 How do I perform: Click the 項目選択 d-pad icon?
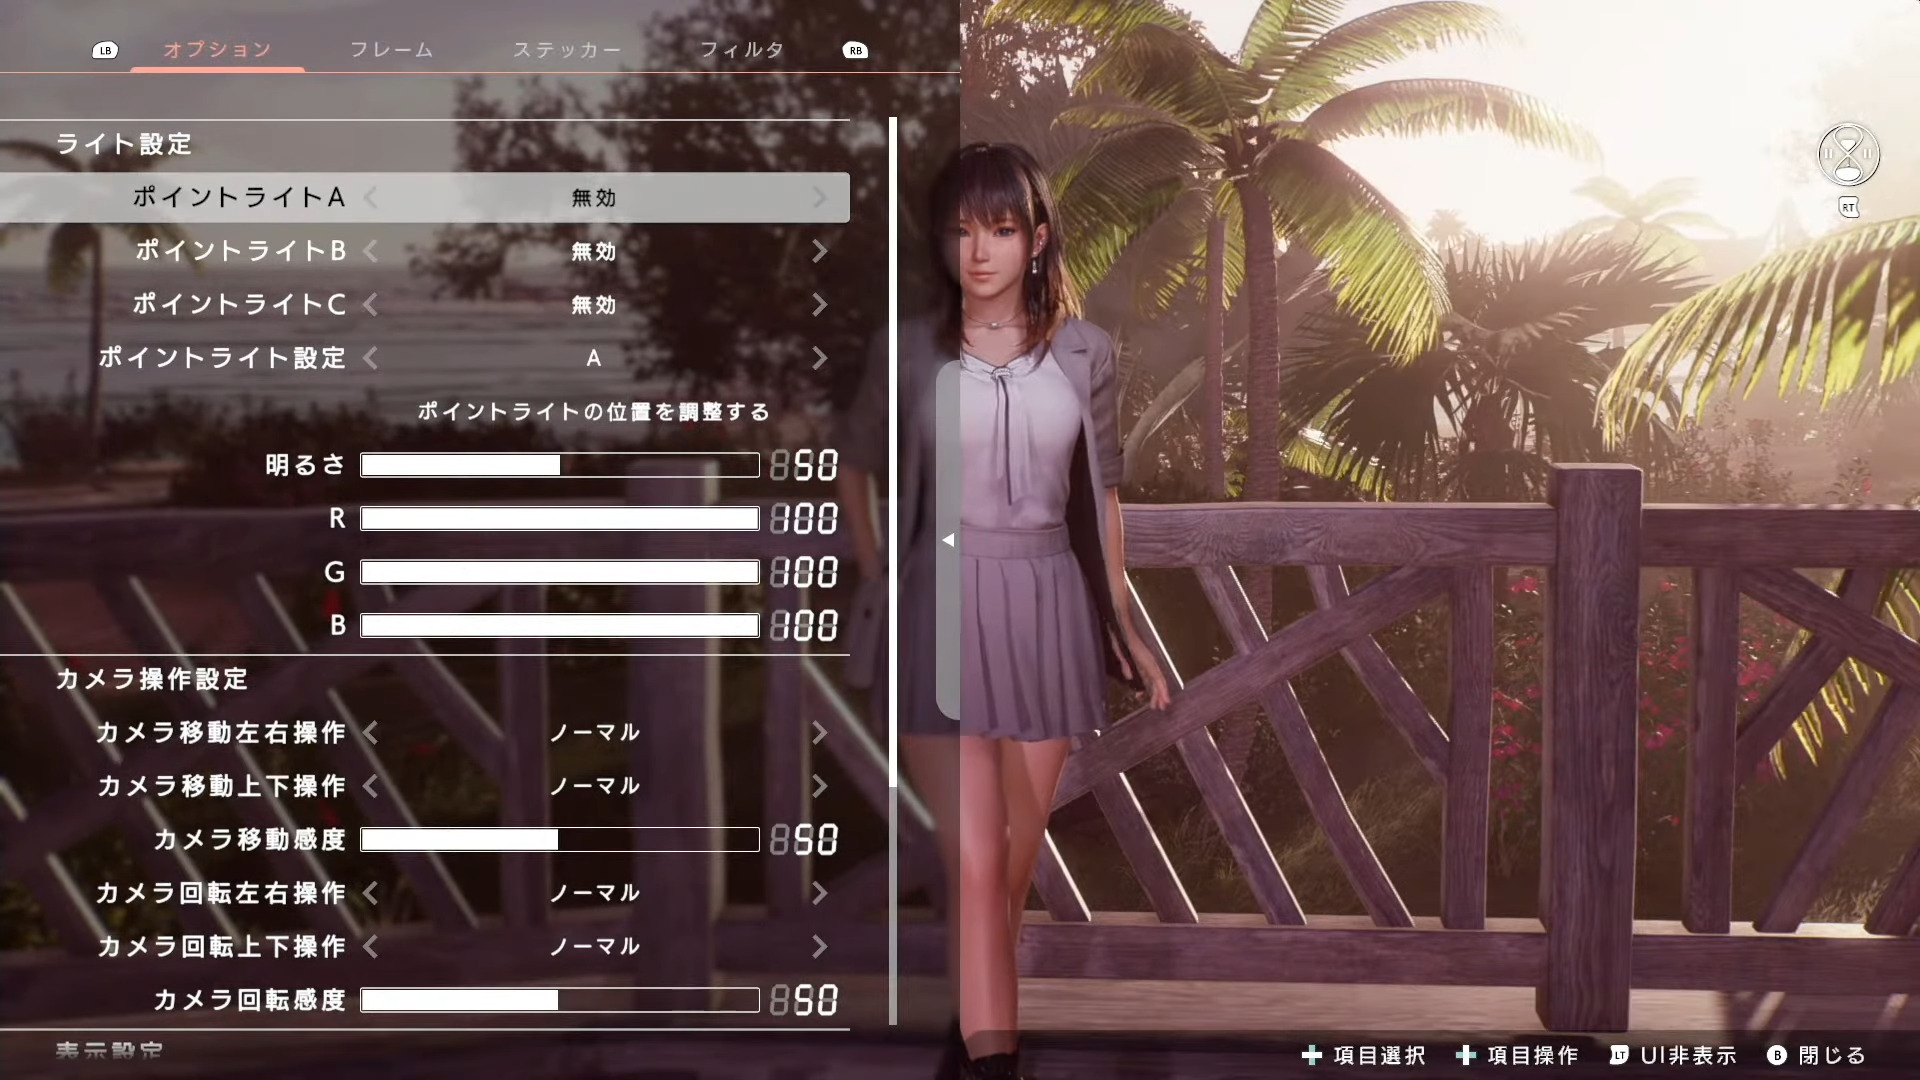1312,1055
